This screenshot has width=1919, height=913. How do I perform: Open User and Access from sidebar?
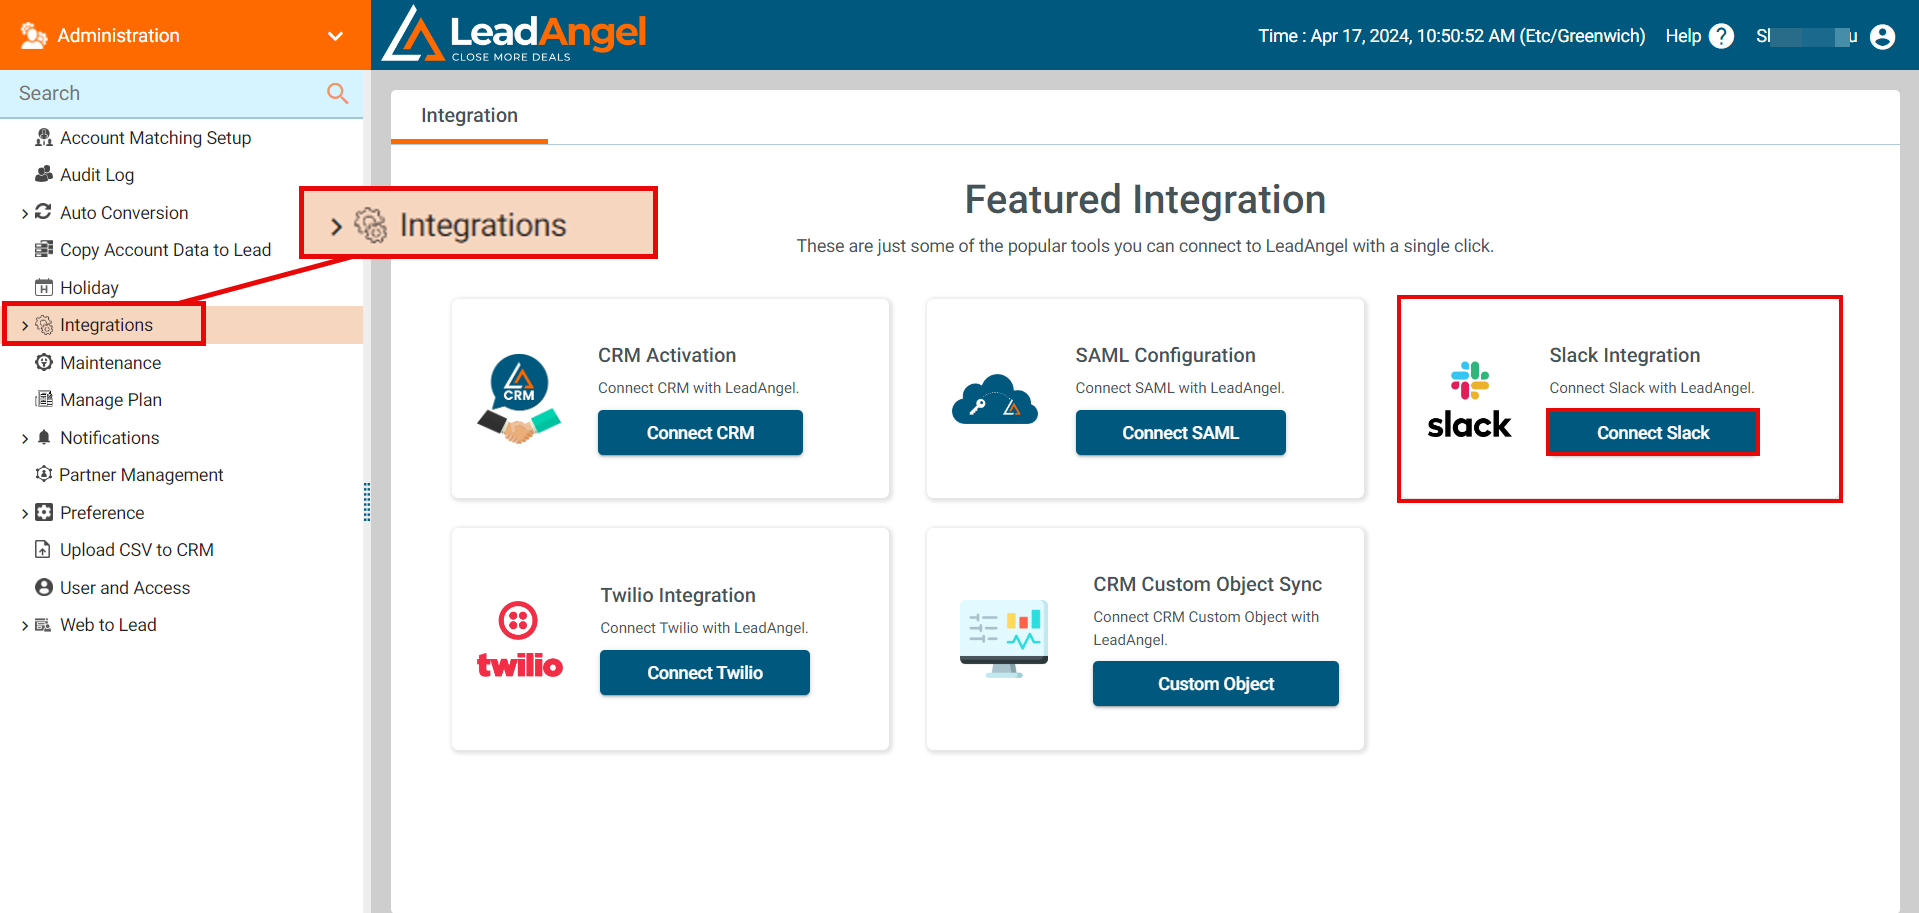(125, 588)
